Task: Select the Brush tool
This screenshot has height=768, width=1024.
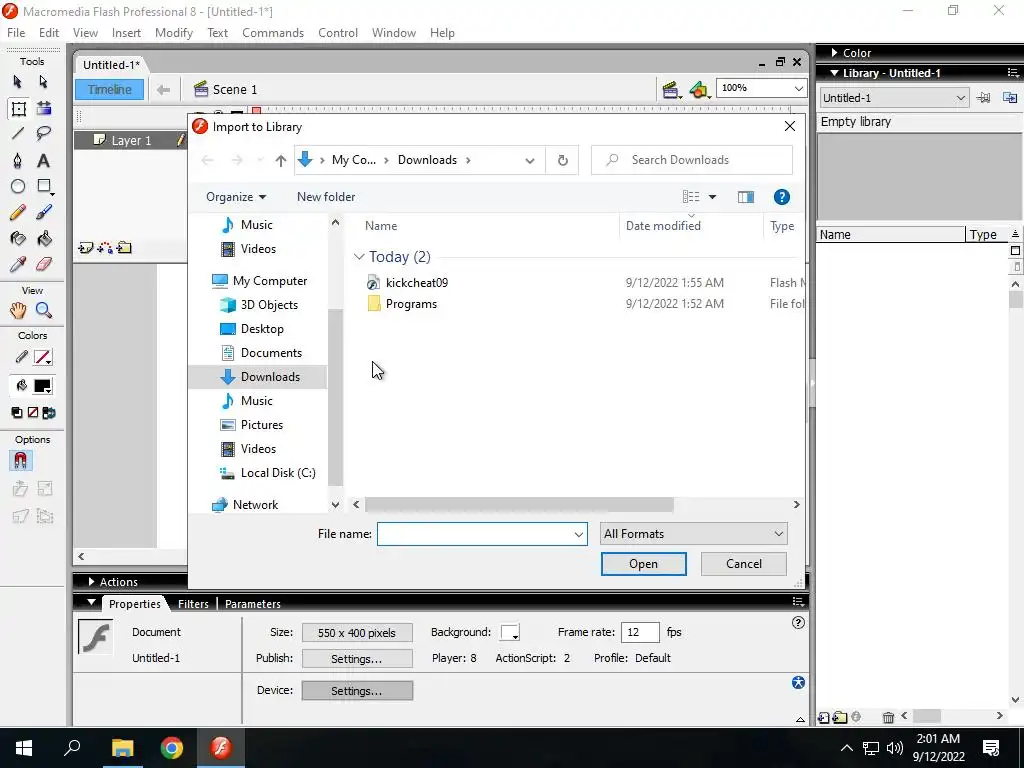Action: coord(44,212)
